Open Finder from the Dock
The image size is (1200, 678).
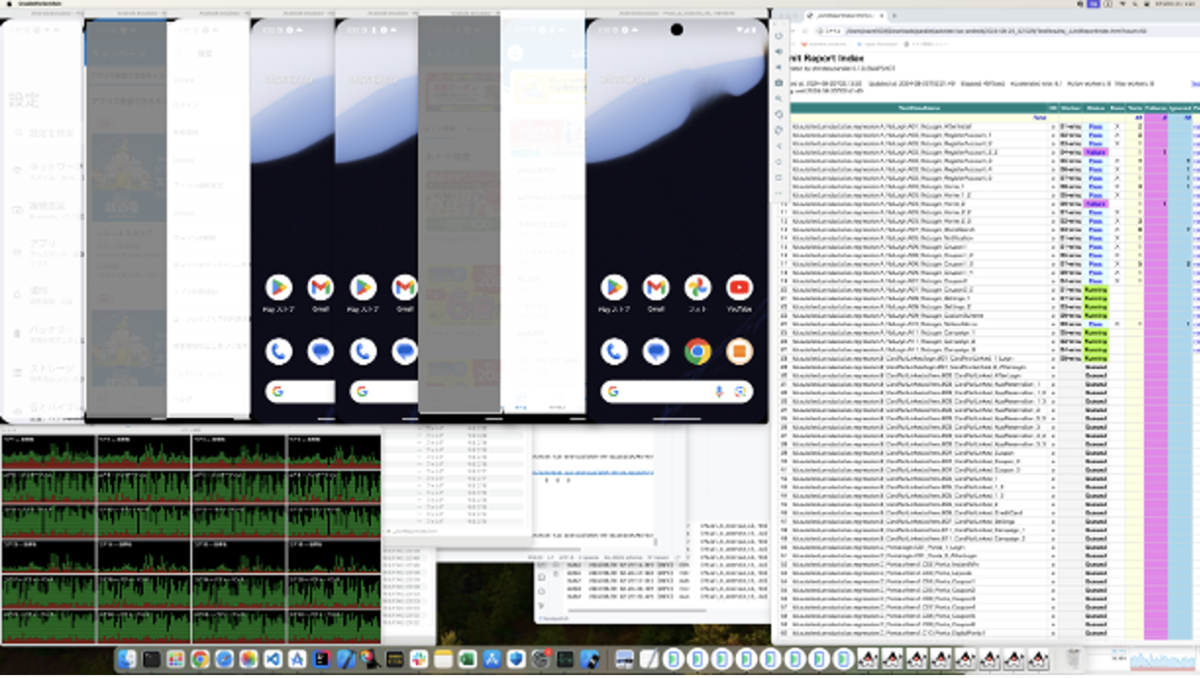[x=127, y=659]
